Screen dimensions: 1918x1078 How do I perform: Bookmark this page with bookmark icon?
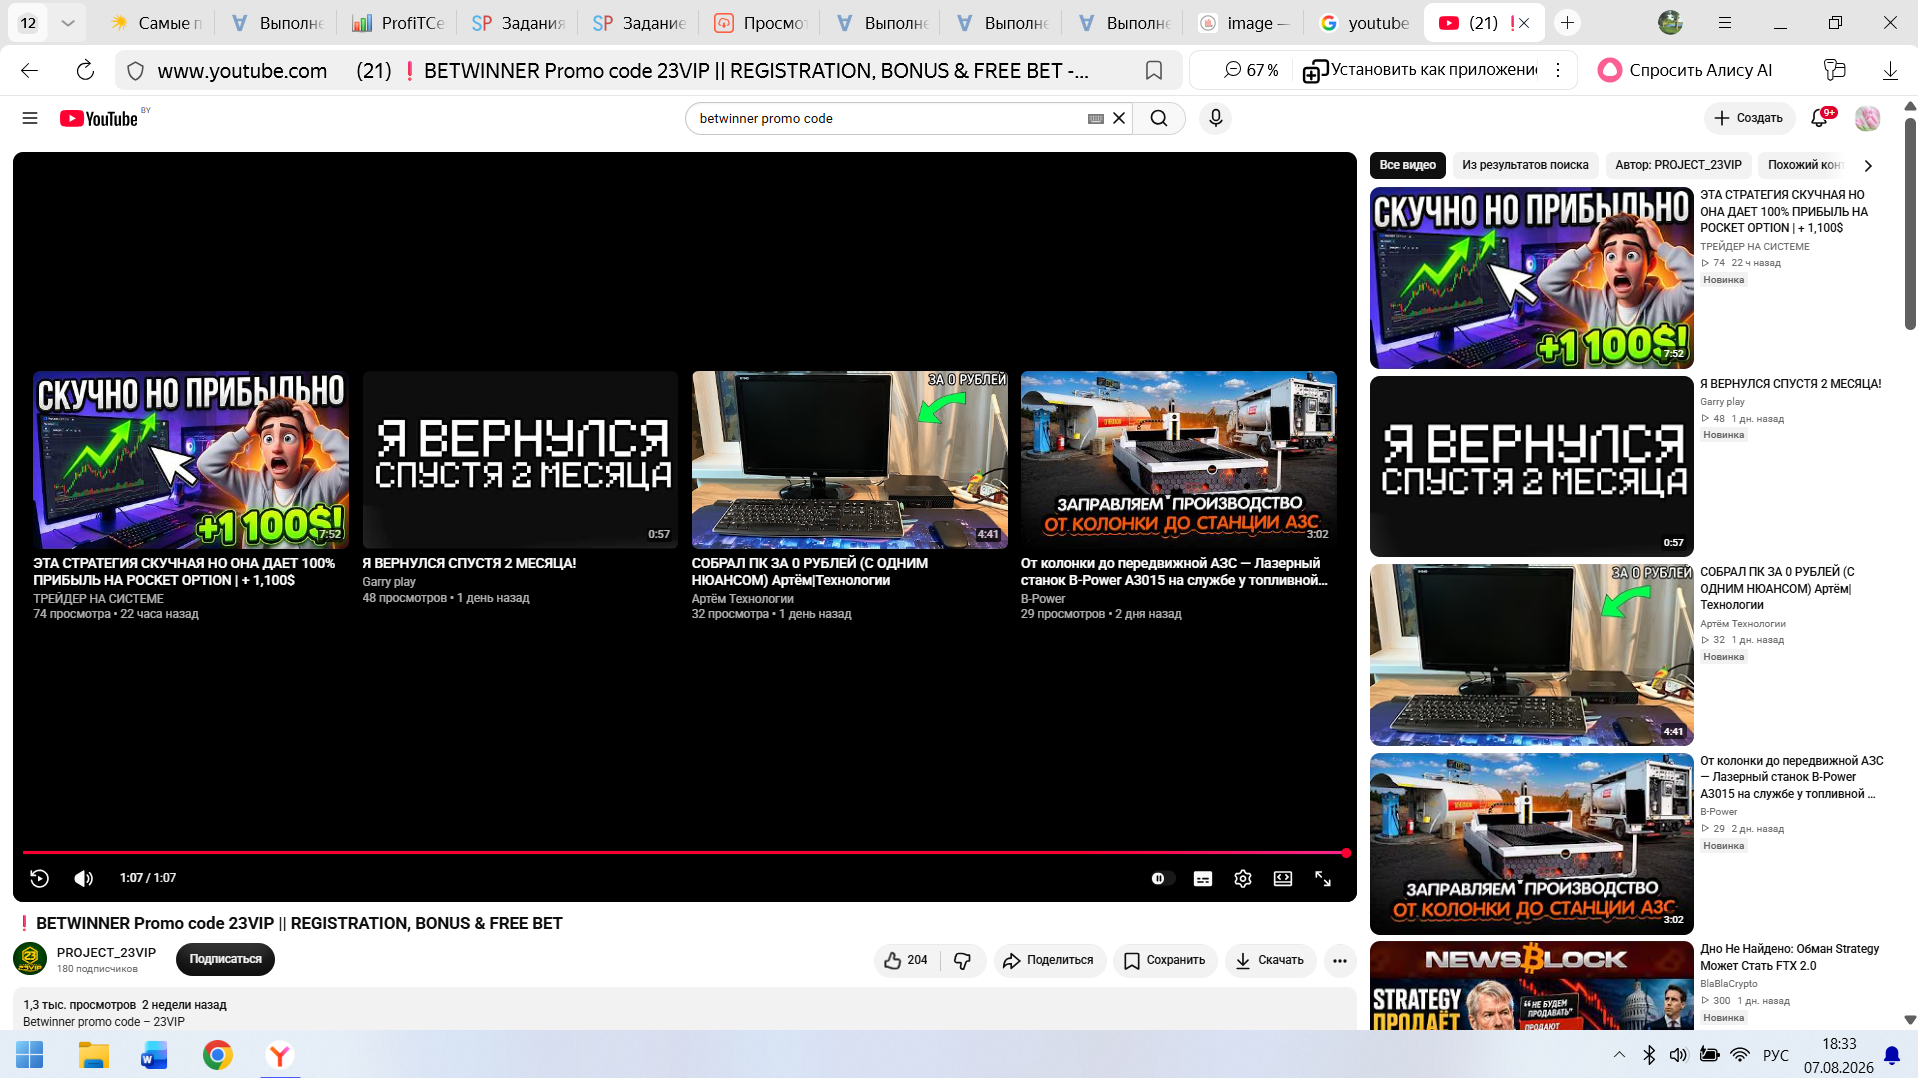pos(1153,70)
